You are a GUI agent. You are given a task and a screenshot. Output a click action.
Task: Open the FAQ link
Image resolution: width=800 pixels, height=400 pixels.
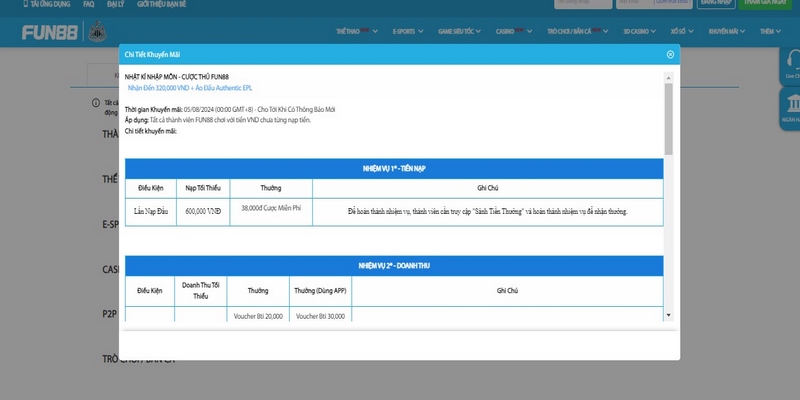tap(89, 4)
